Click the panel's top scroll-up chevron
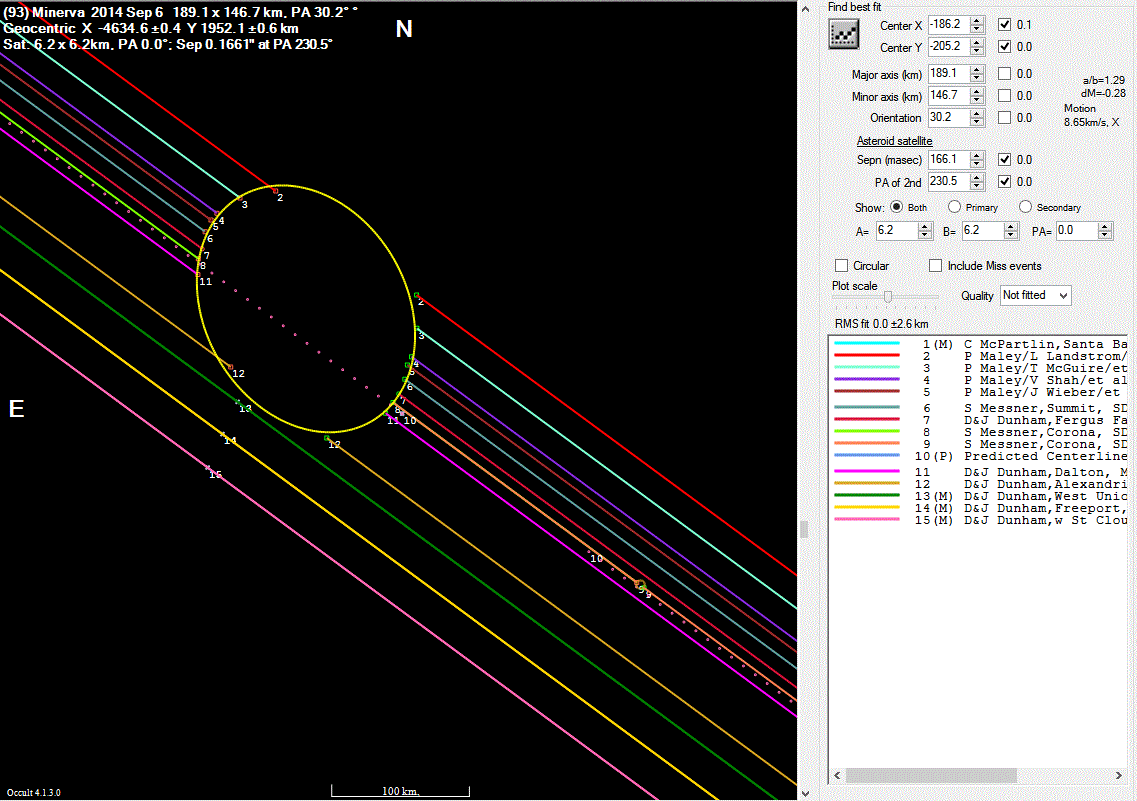 coord(807,8)
